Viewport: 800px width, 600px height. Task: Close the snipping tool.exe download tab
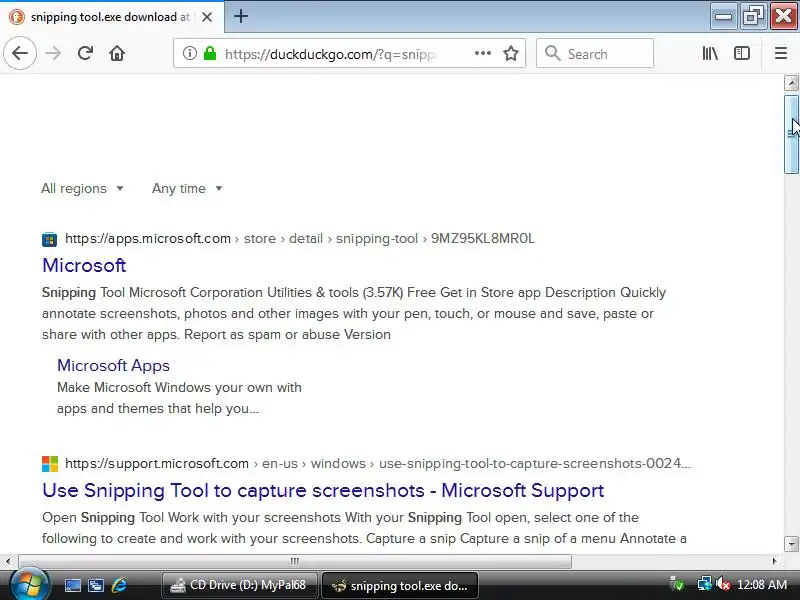(x=207, y=17)
